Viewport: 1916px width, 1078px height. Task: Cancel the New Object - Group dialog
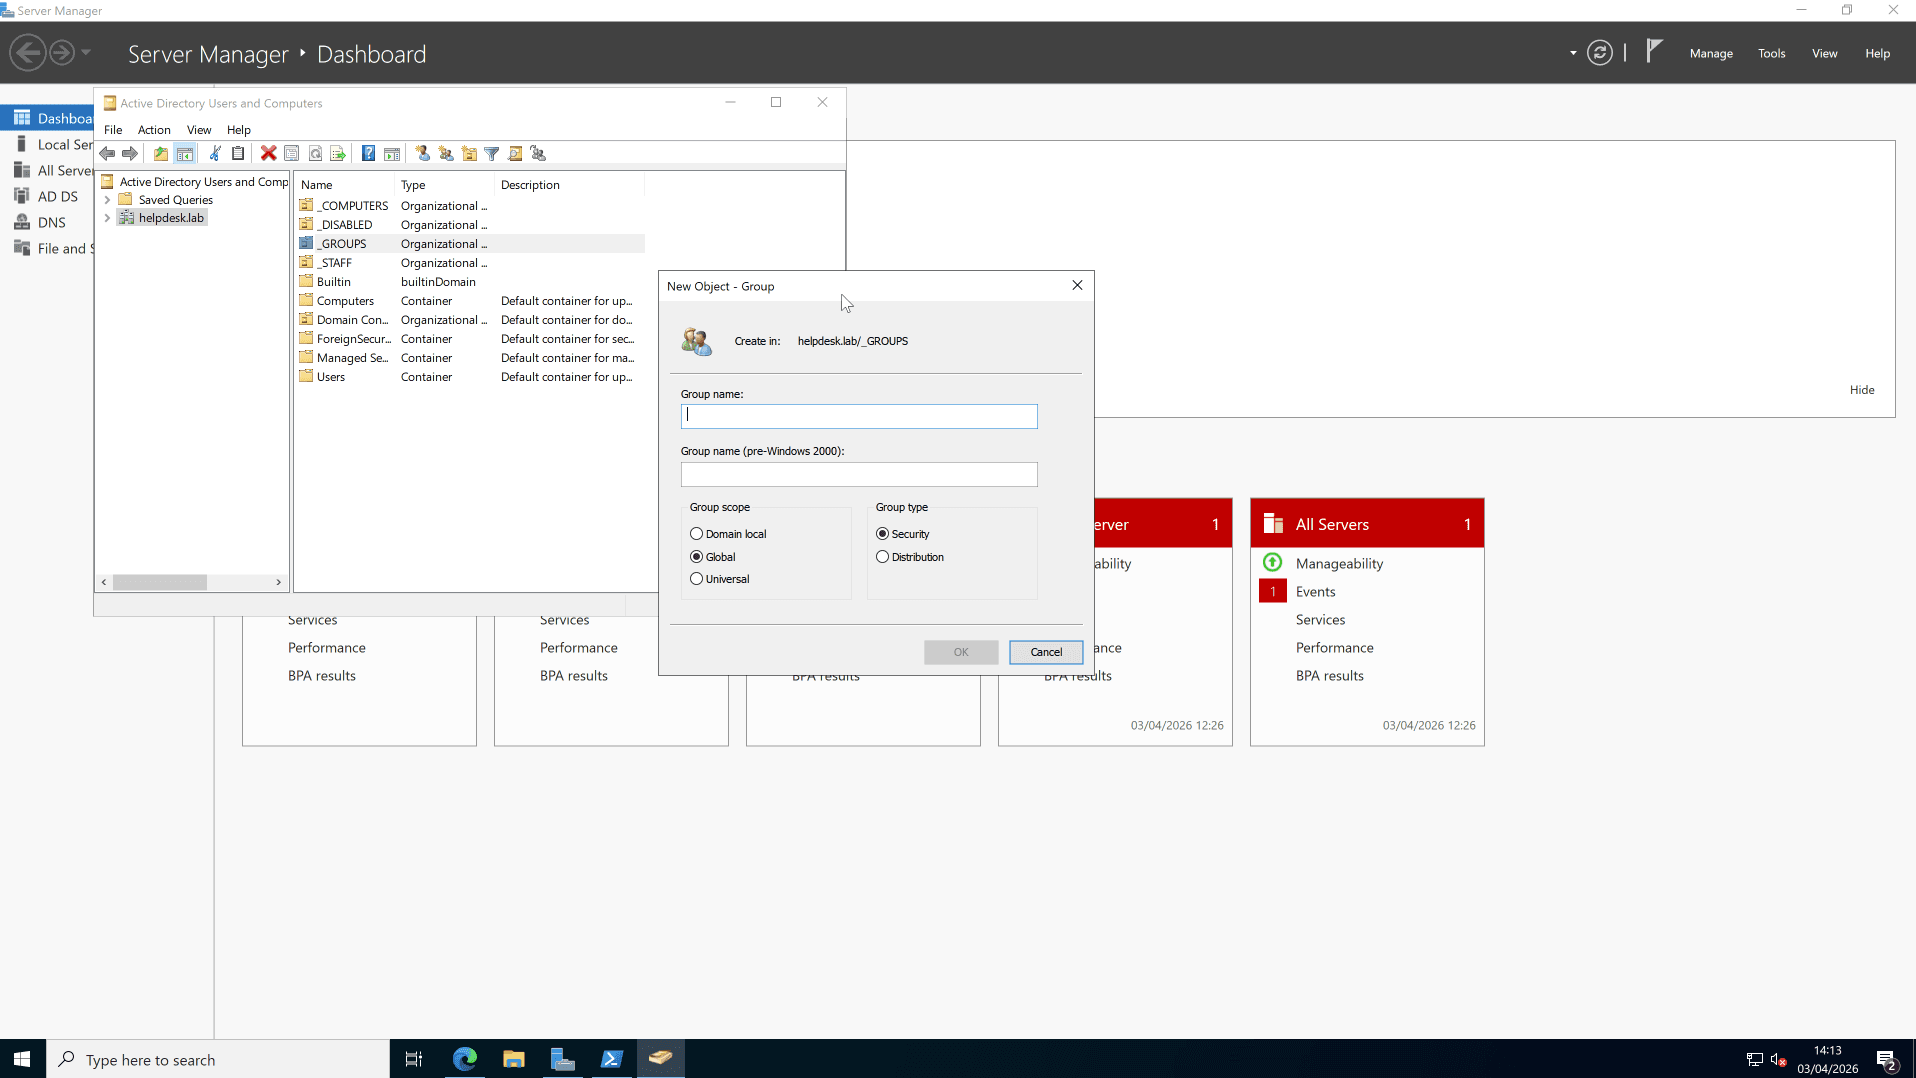tap(1045, 652)
